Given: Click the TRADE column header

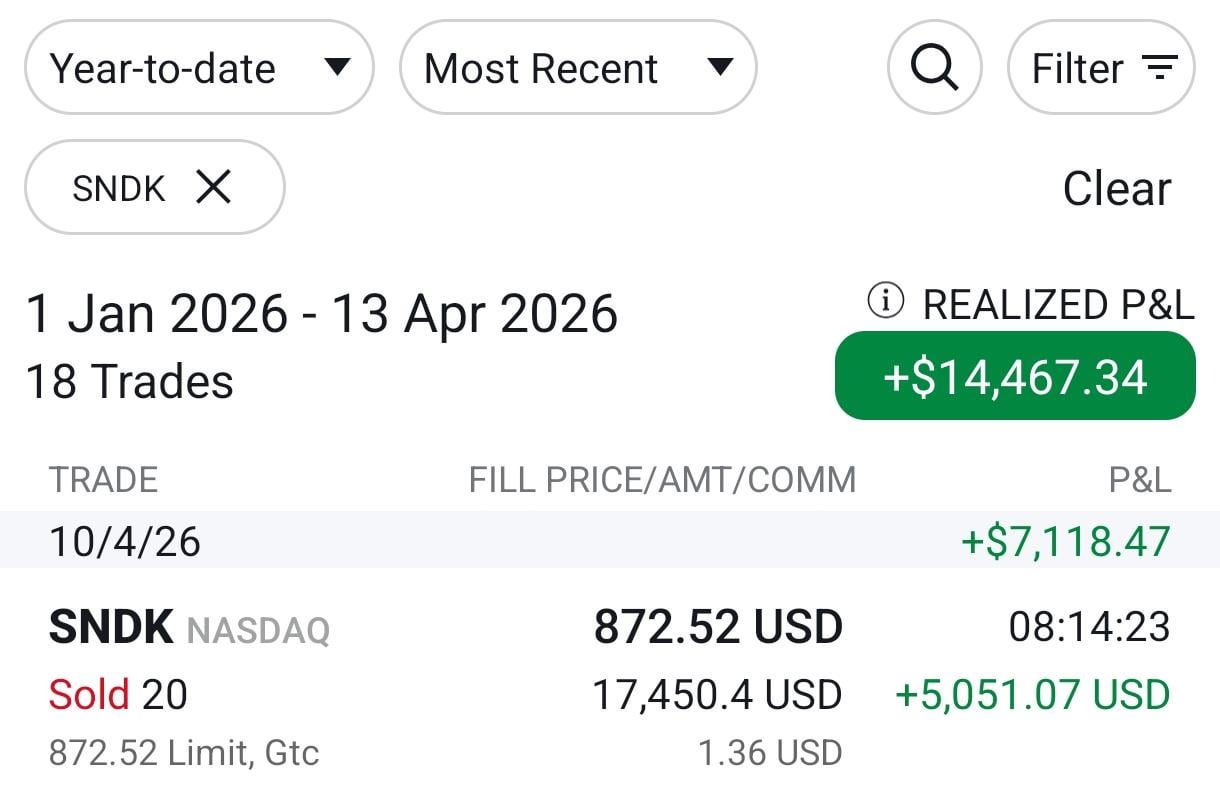Looking at the screenshot, I should pos(103,480).
